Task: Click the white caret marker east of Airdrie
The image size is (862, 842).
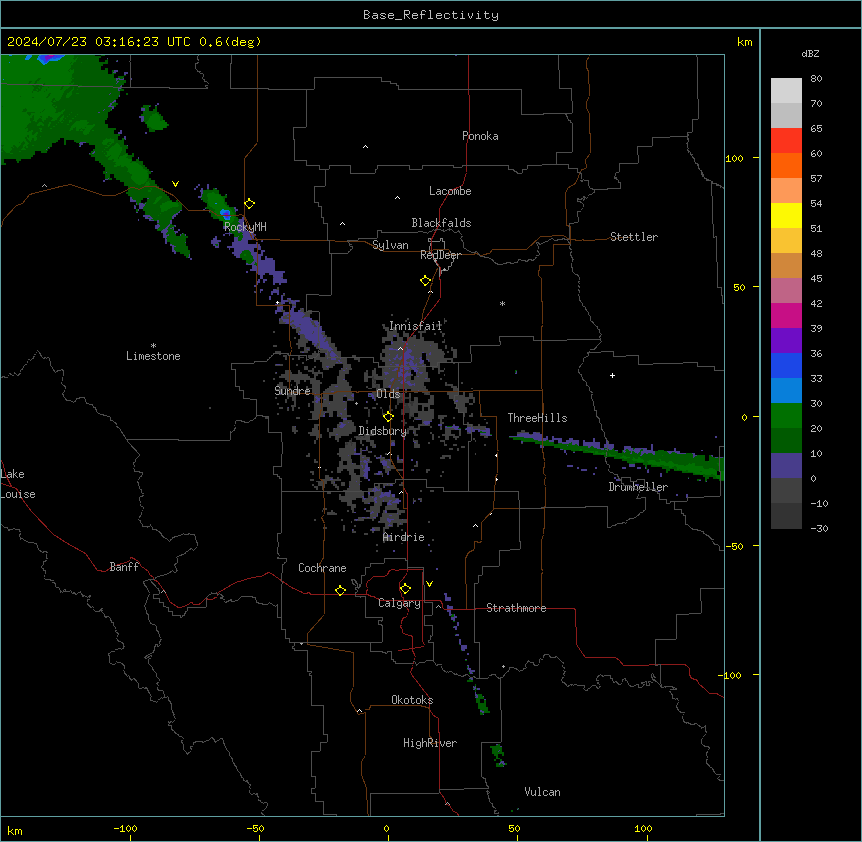Action: [476, 526]
